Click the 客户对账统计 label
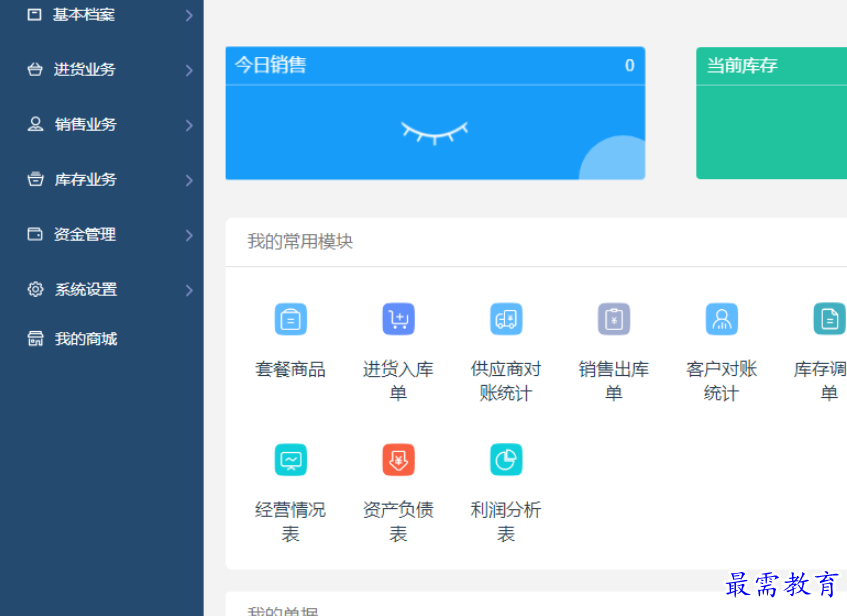 pyautogui.click(x=722, y=381)
